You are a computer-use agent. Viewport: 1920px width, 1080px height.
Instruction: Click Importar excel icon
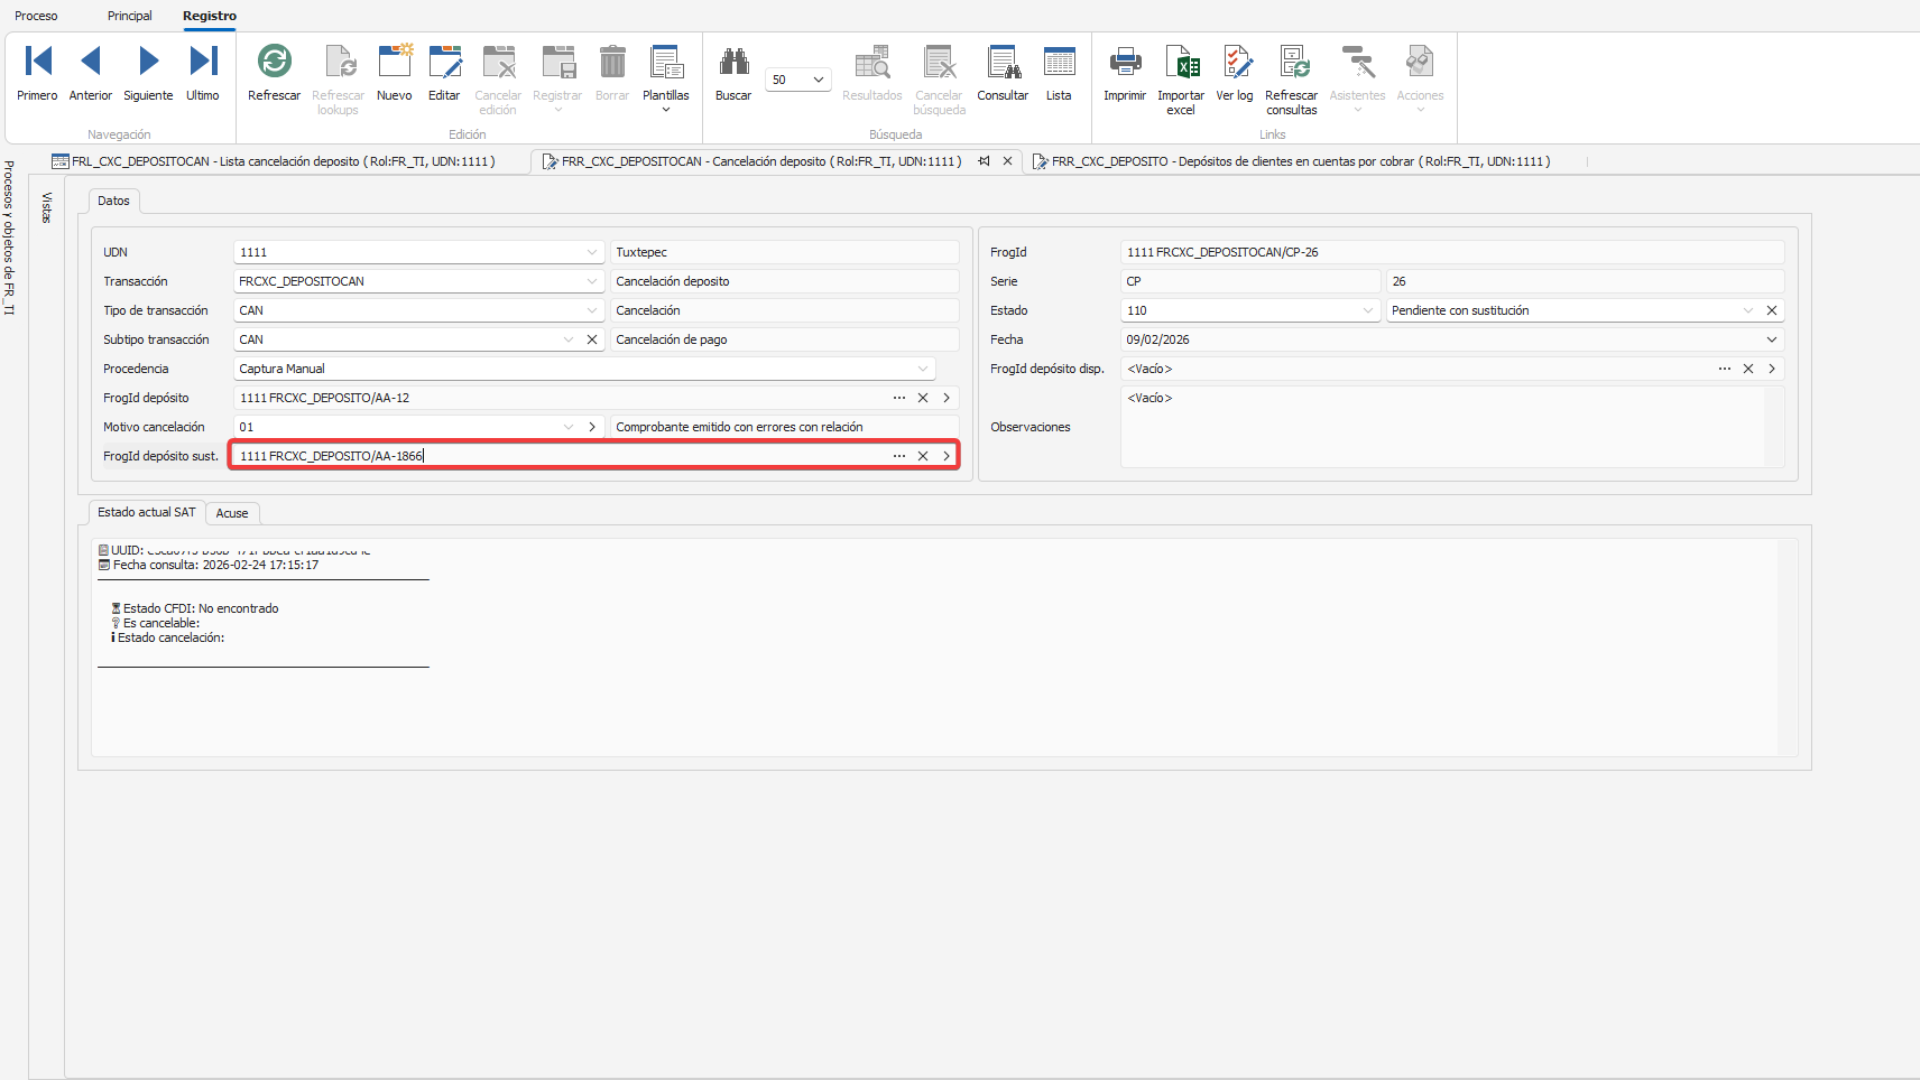[1181, 62]
